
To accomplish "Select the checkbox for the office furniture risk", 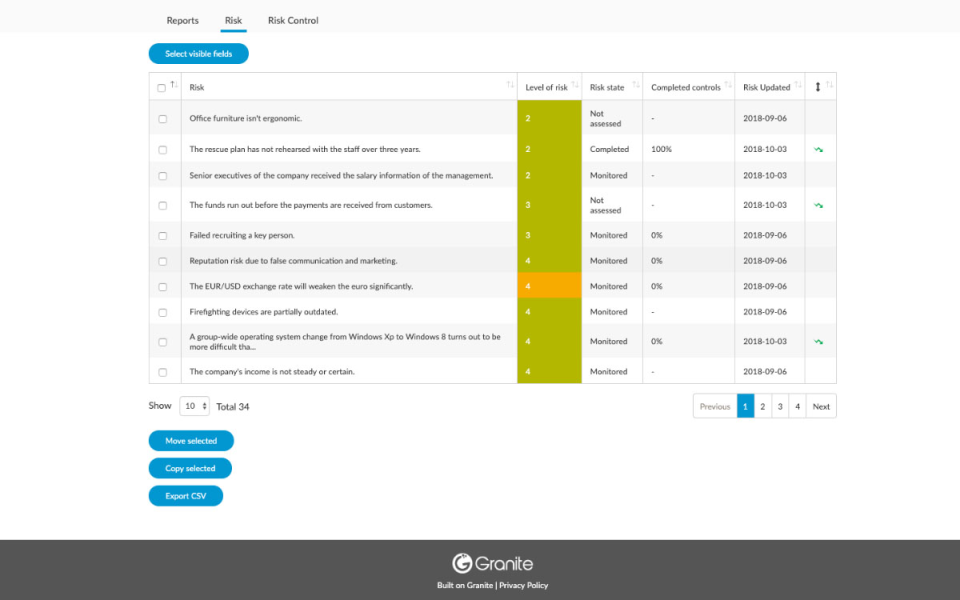I will [x=162, y=118].
